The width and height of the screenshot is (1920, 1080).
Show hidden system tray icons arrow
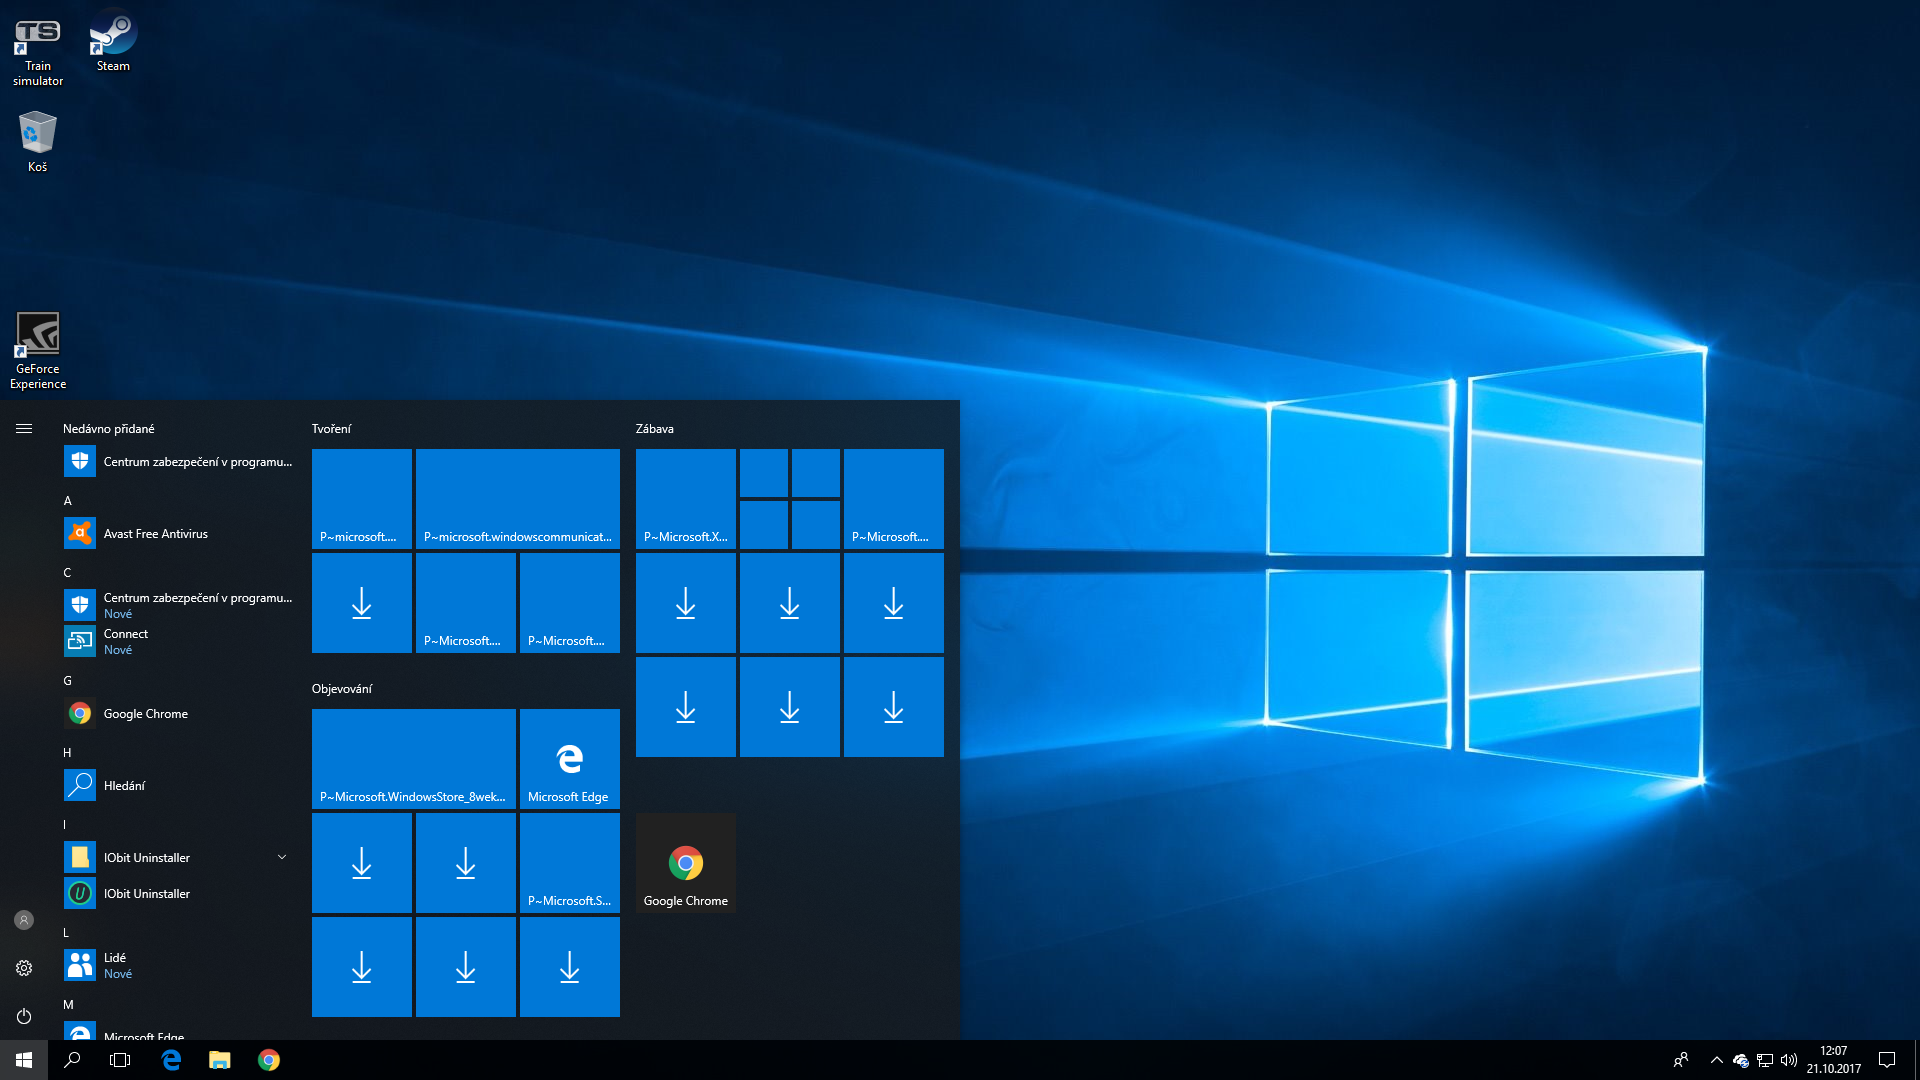(1716, 1060)
